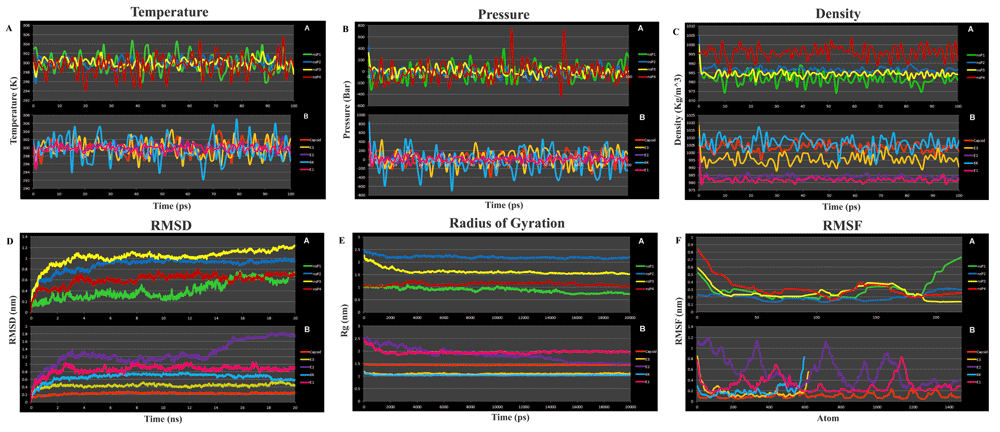The height and width of the screenshot is (432, 1000).
Task: Click panel letter F beside RMSF plot
Action: (x=682, y=242)
